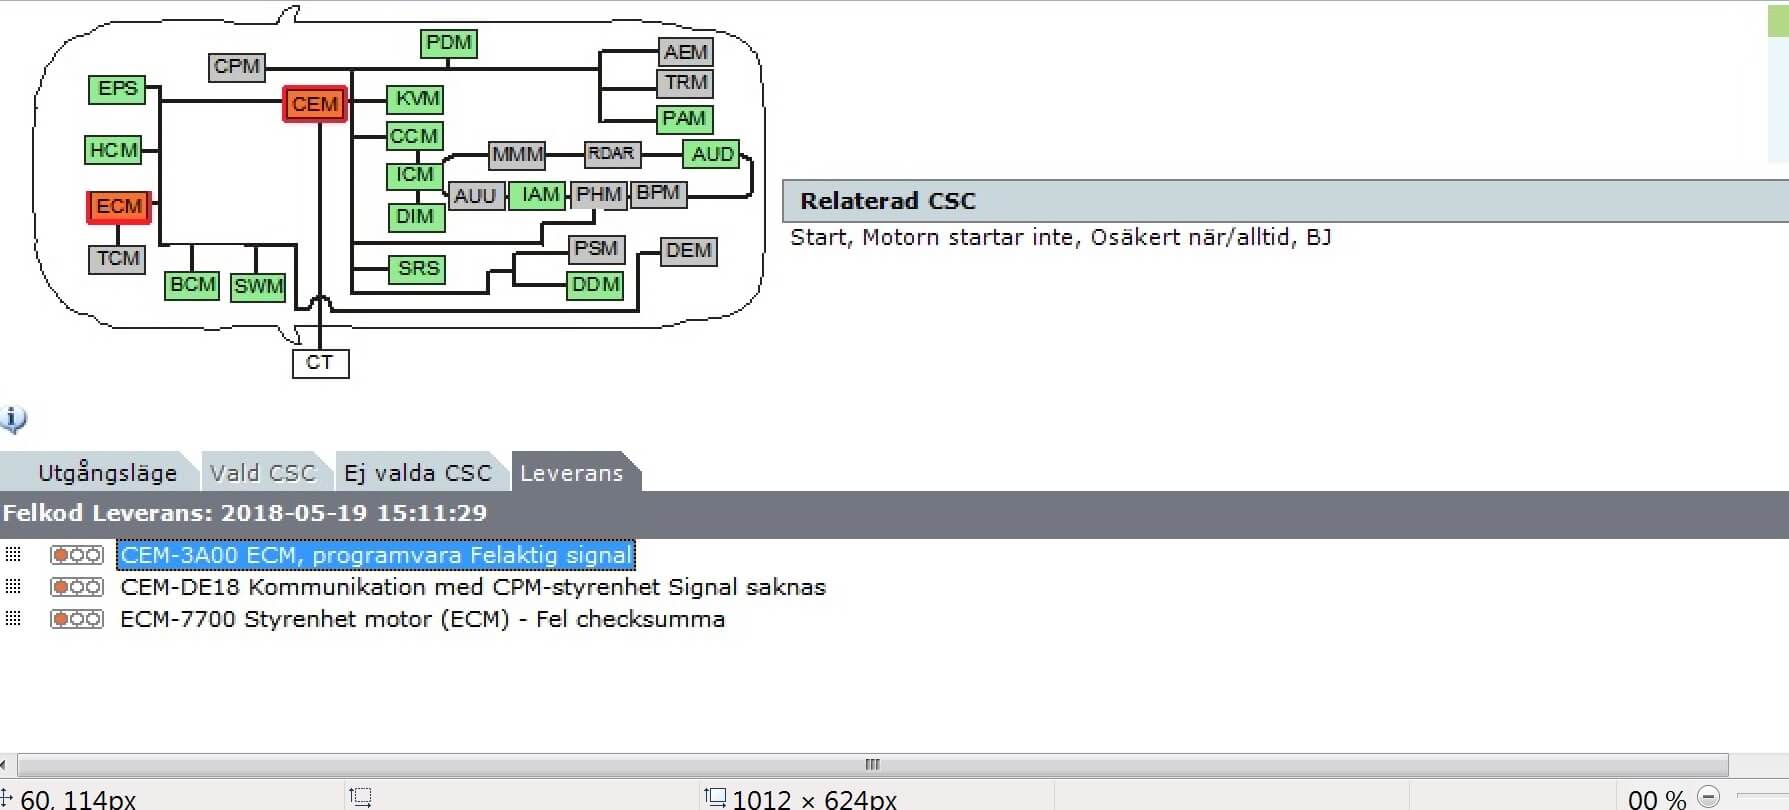1789x810 pixels.
Task: Open the related CSC 'Motorn startar inte' entry
Action: point(1060,237)
